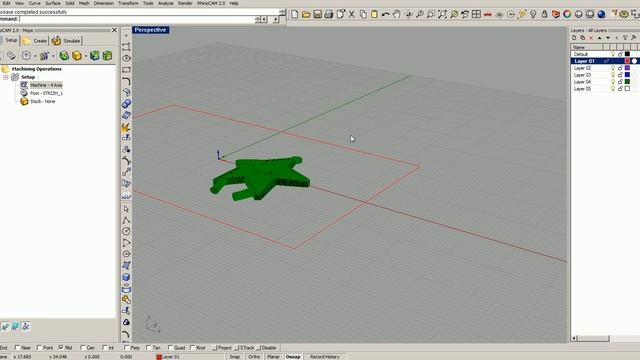Enable the Perp osnap checkbox
This screenshot has height=360, width=640.
tap(127, 348)
